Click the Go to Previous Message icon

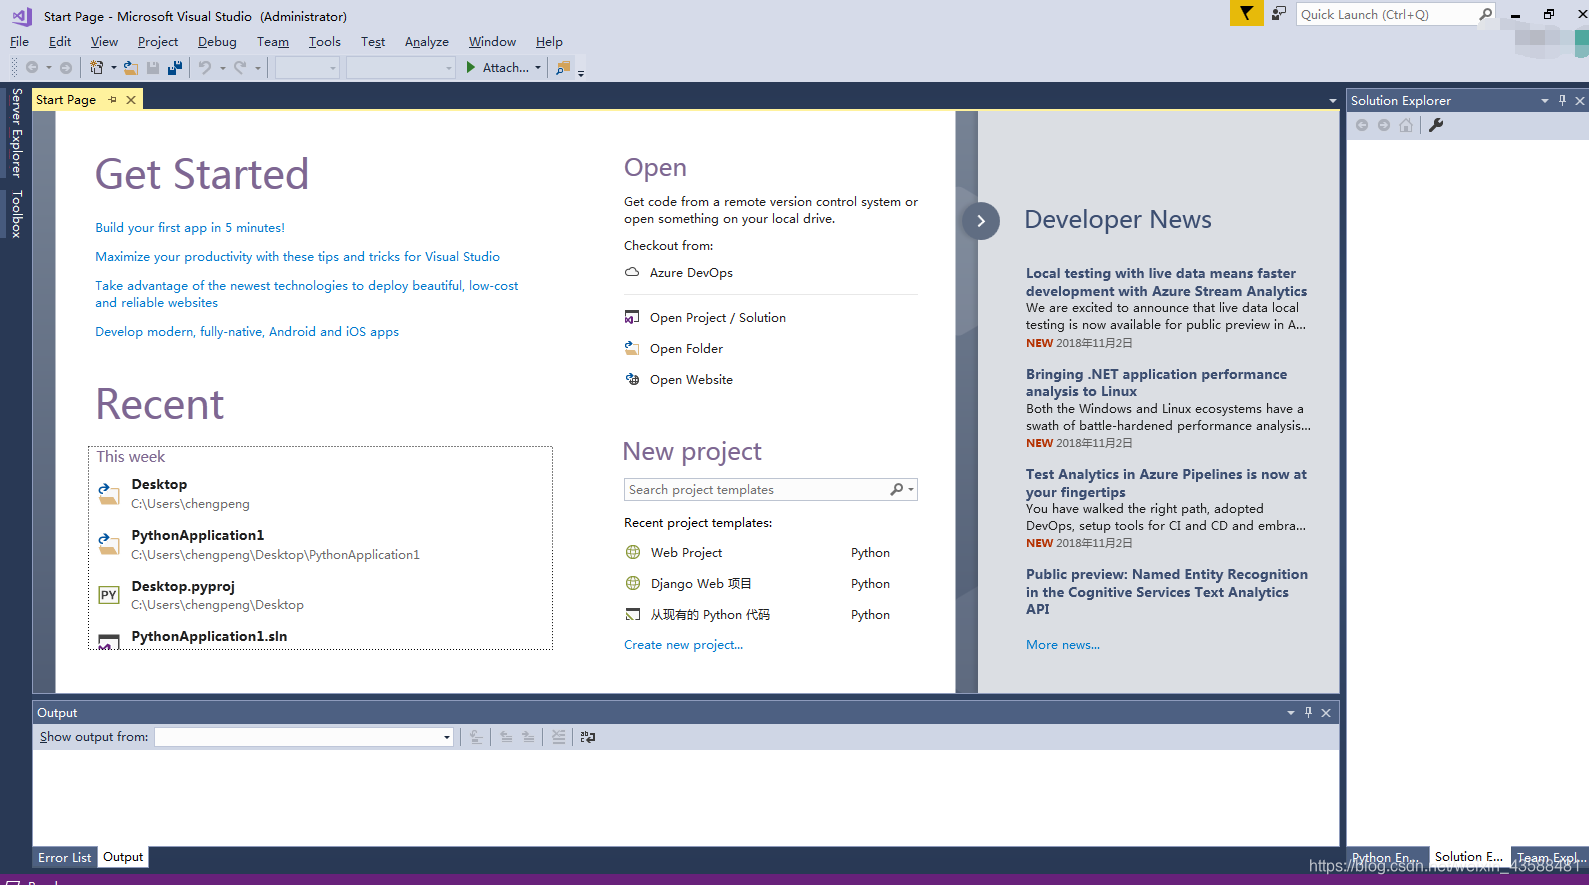coord(506,737)
